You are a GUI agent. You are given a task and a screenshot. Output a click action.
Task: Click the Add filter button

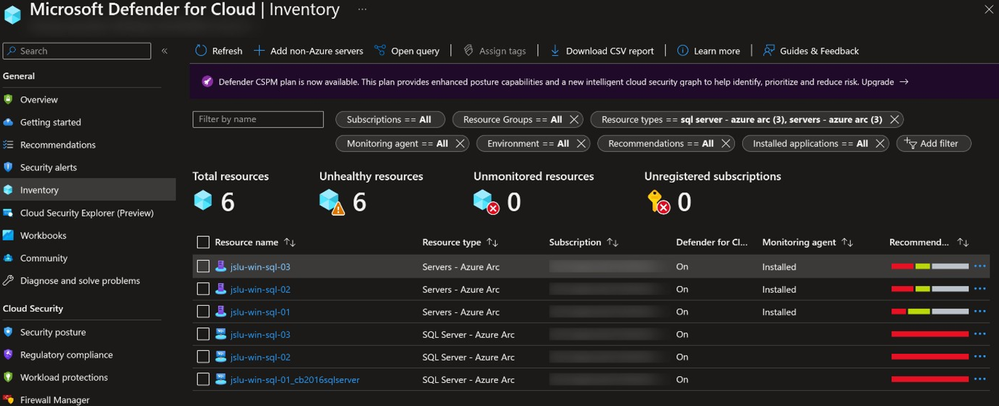933,143
